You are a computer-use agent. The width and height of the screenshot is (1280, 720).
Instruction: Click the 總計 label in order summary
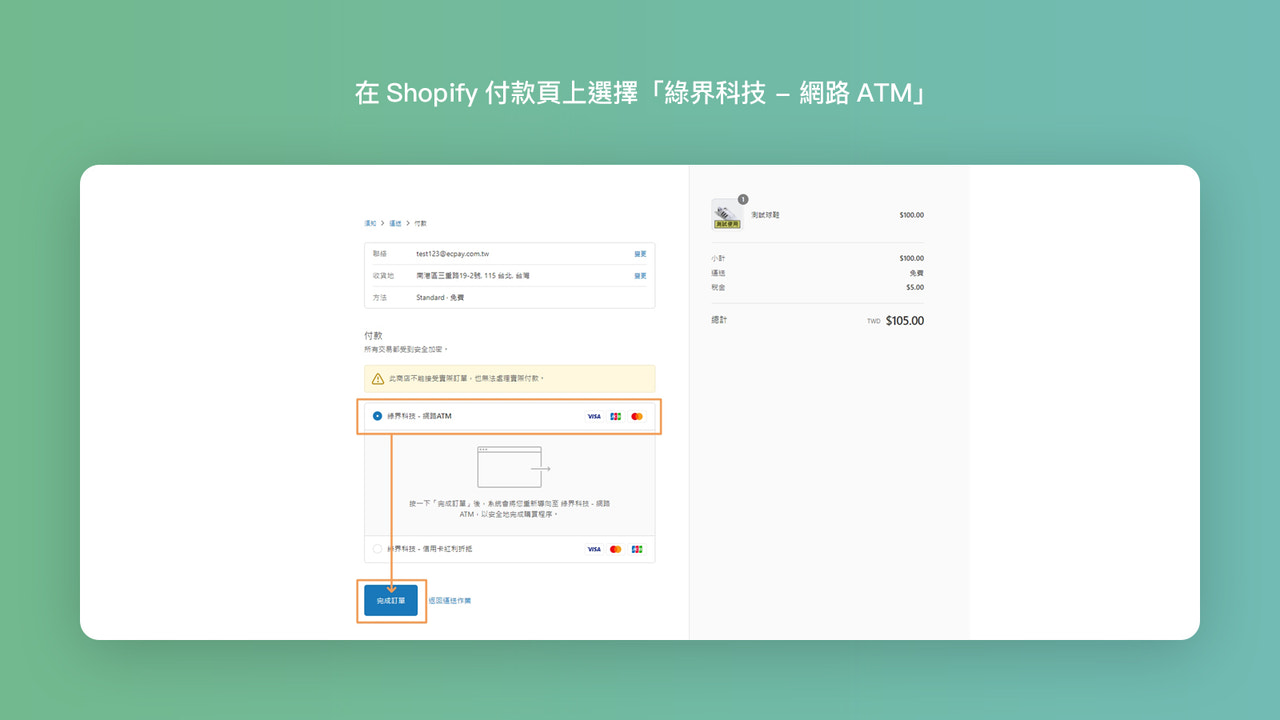tap(719, 320)
